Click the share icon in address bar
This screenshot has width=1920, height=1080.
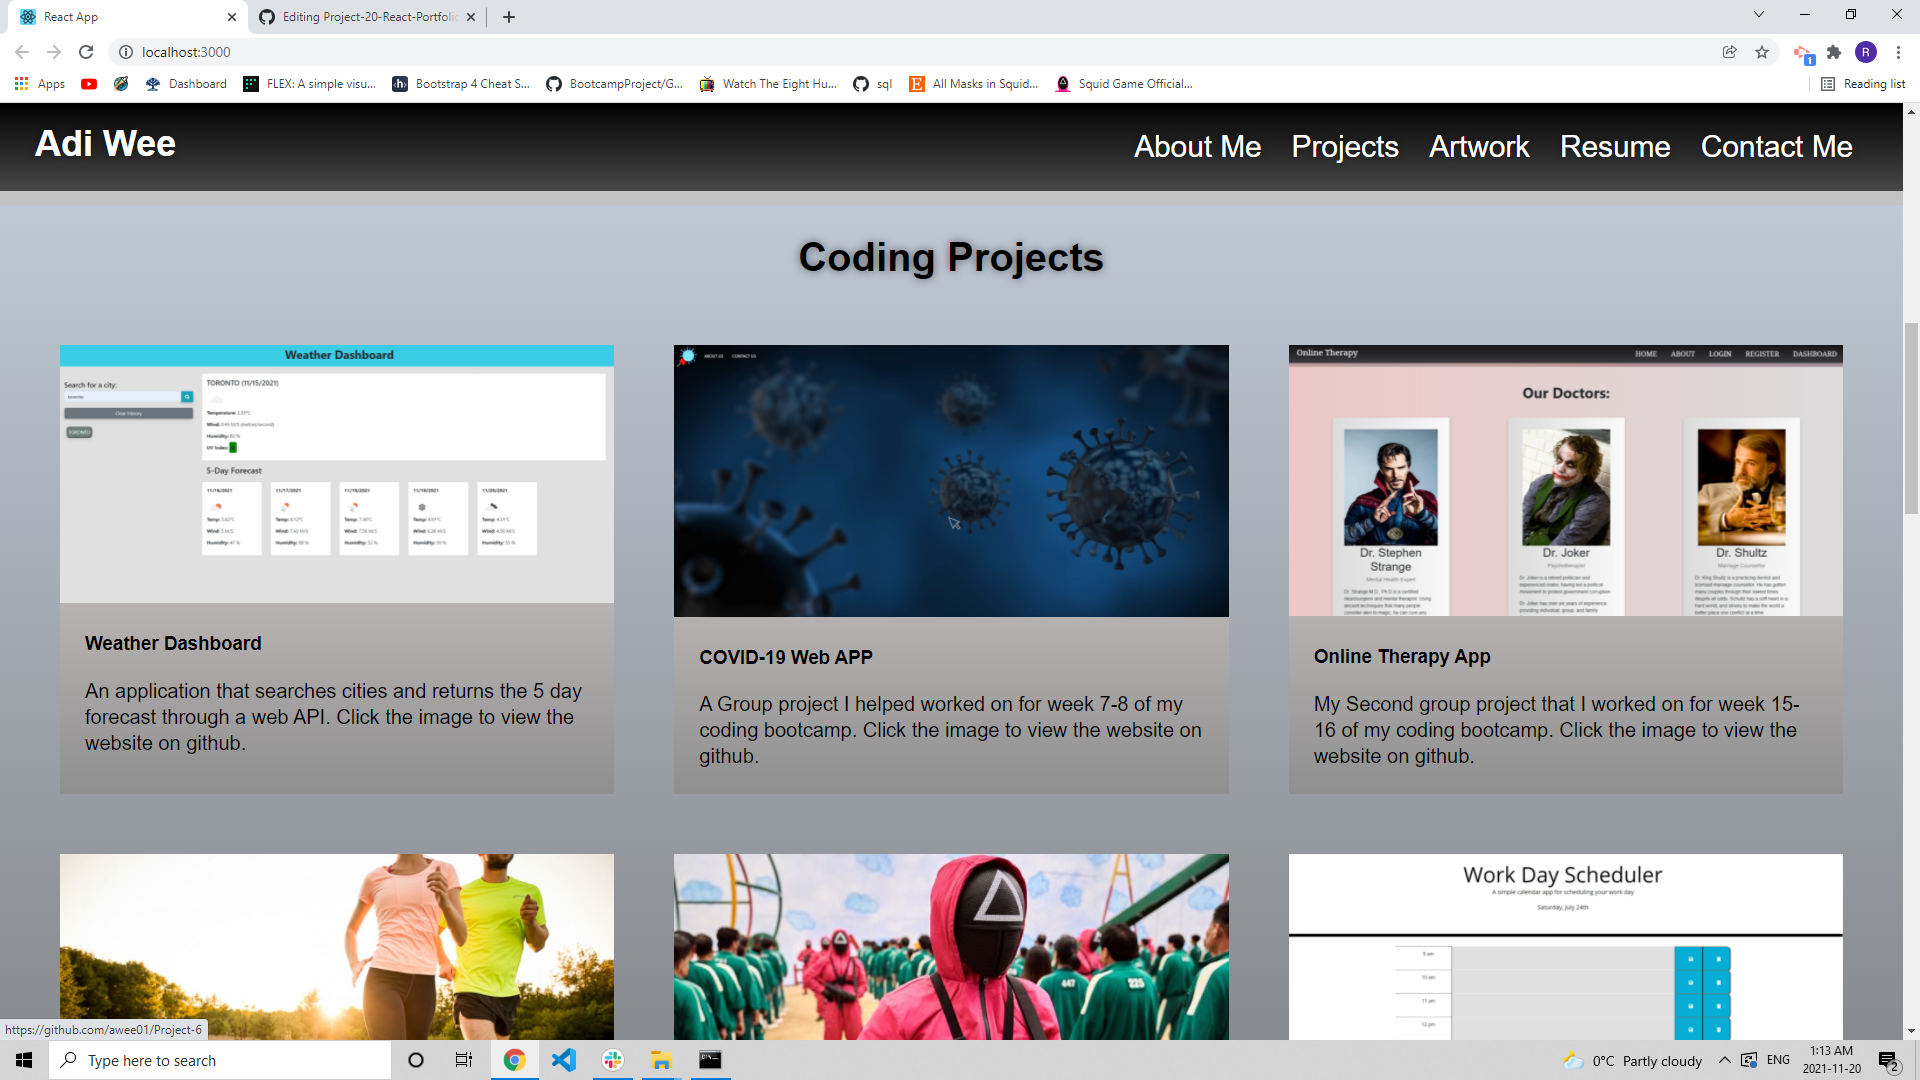[x=1731, y=52]
